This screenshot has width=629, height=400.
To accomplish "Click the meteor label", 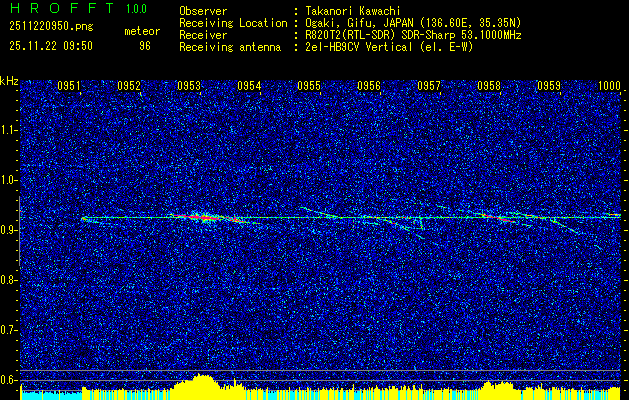I will click(x=142, y=31).
